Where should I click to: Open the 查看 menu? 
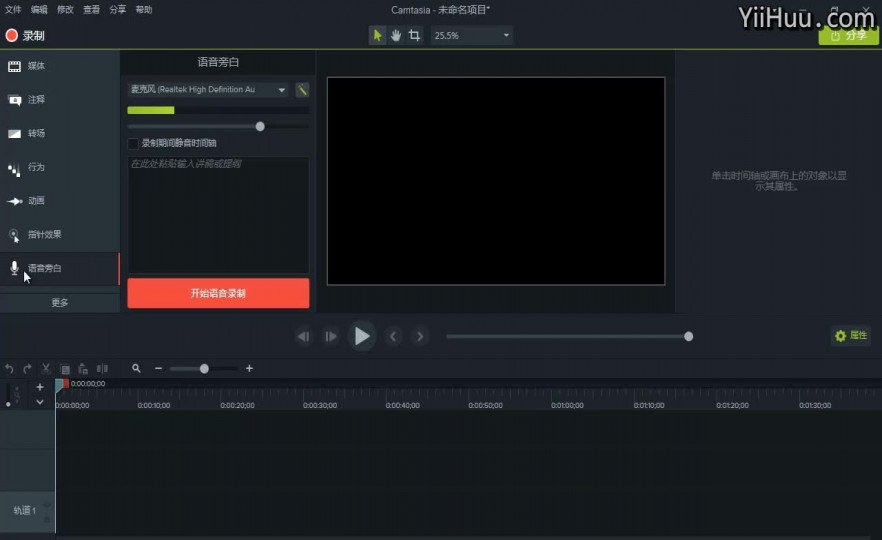pyautogui.click(x=92, y=10)
